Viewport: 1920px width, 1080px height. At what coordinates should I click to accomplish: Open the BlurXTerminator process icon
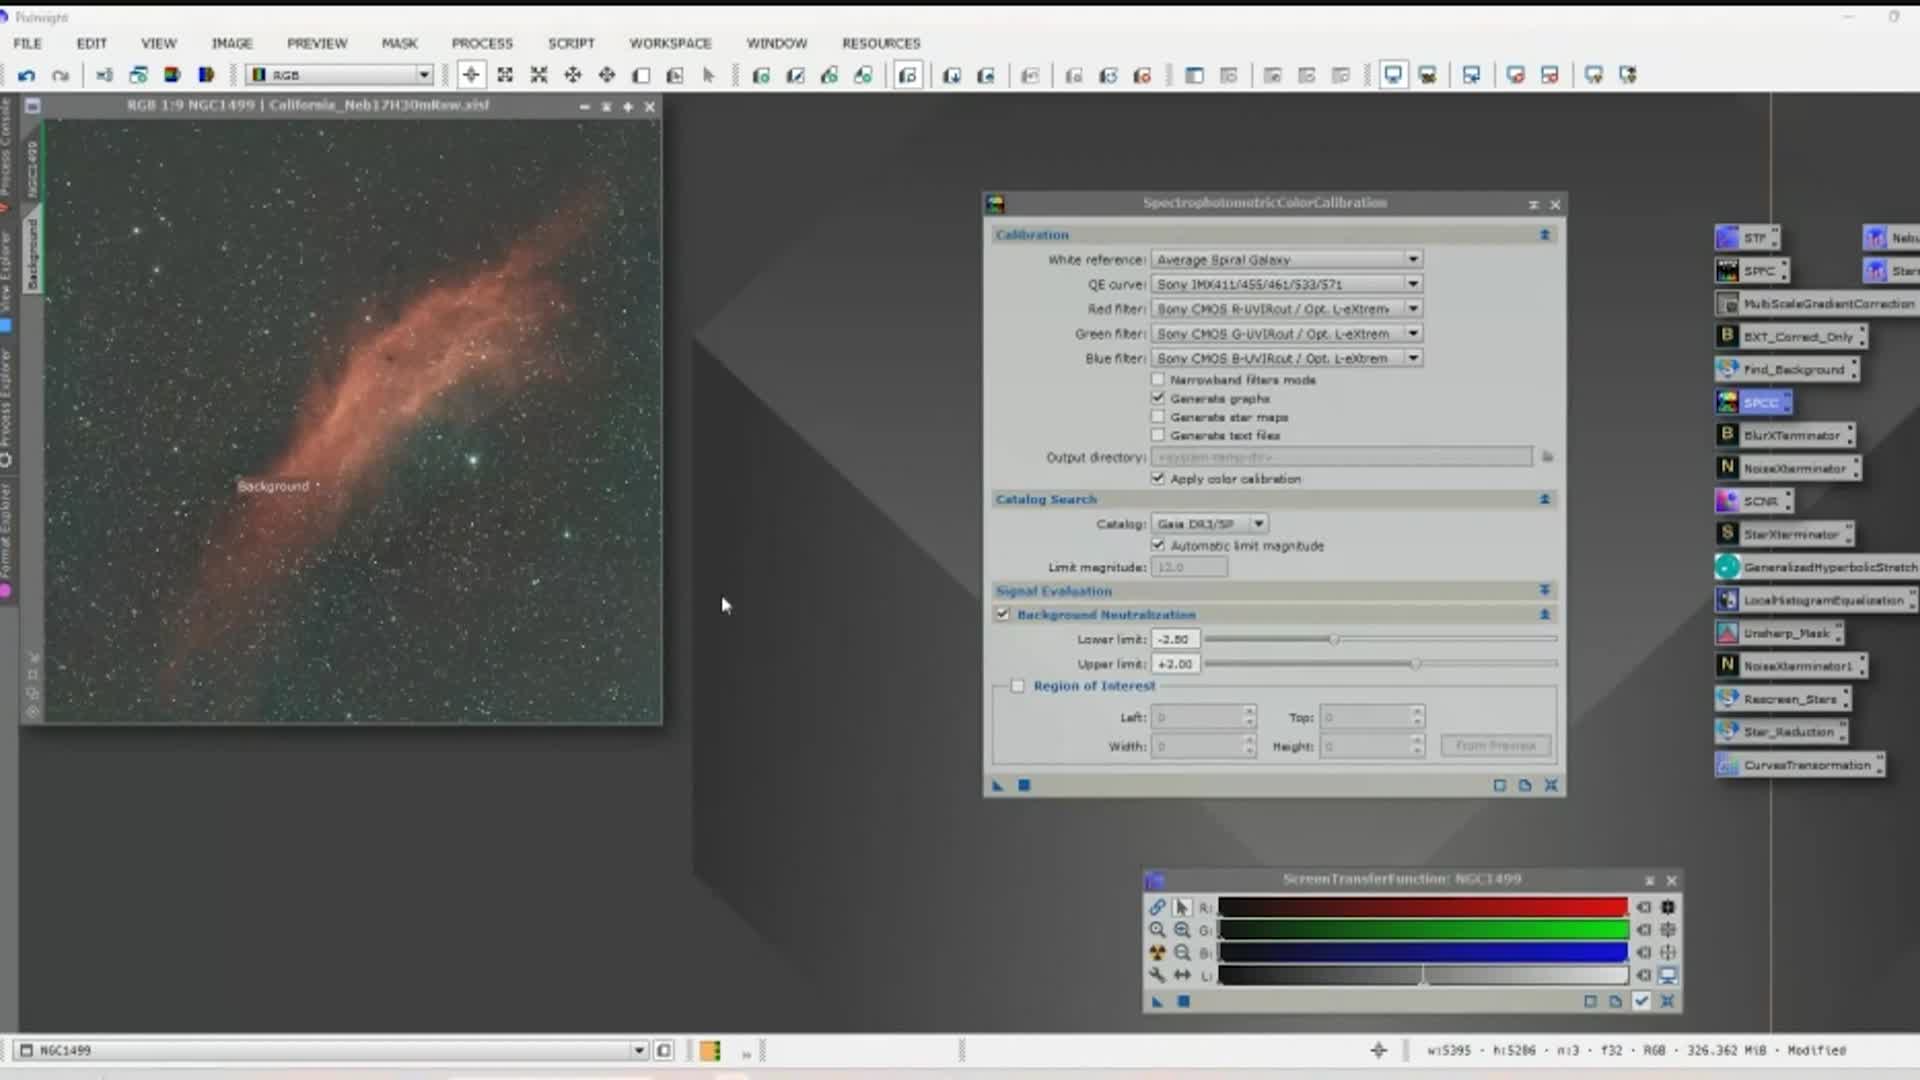1783,435
